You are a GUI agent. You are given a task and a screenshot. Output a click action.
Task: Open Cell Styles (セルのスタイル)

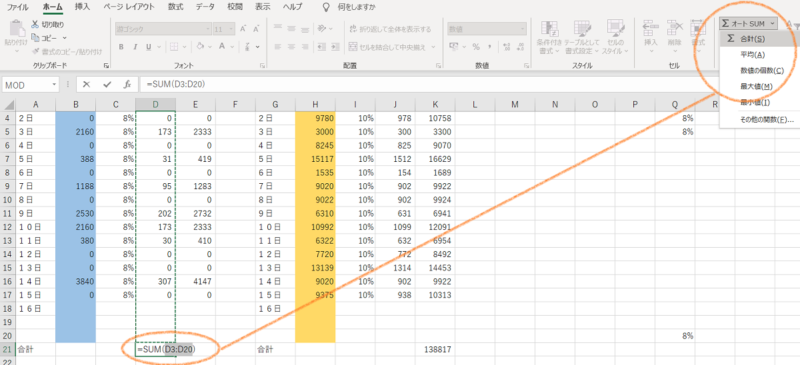click(614, 37)
